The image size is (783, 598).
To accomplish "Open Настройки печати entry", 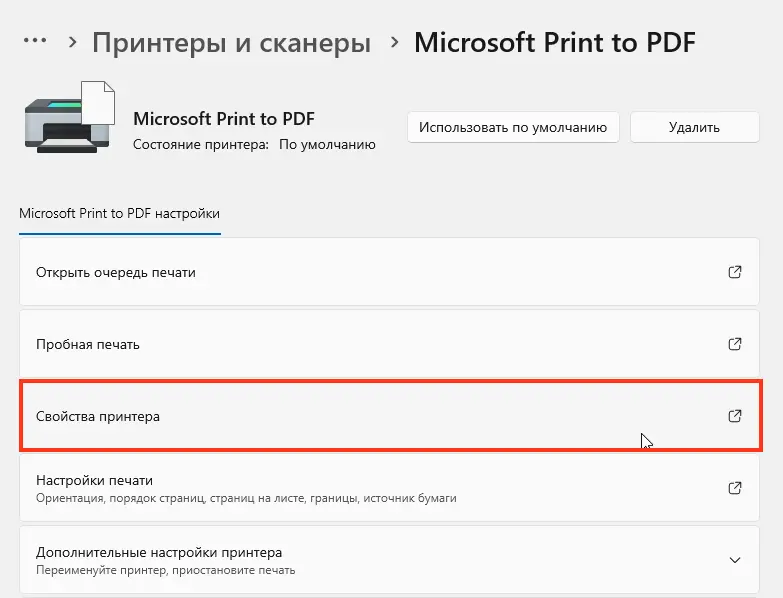I will (x=389, y=488).
